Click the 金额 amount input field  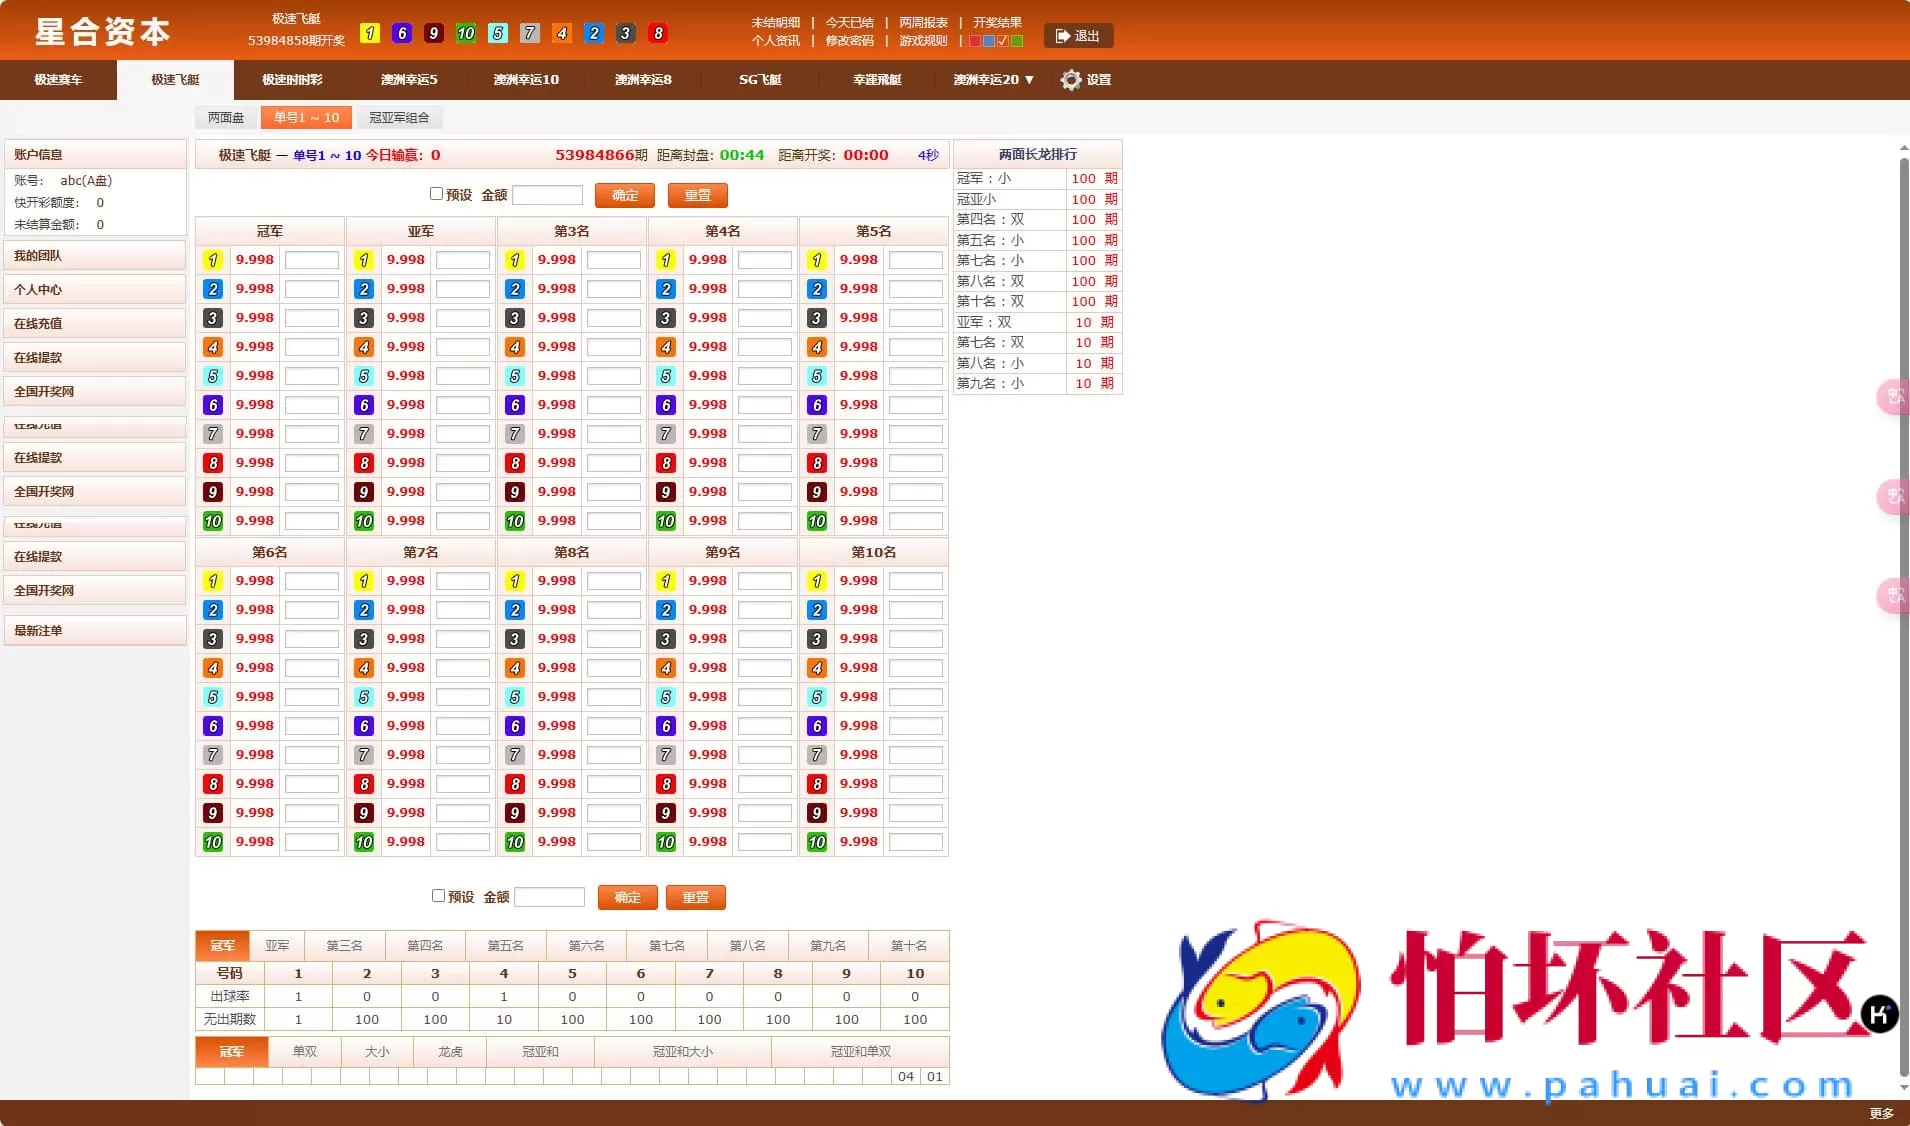548,195
